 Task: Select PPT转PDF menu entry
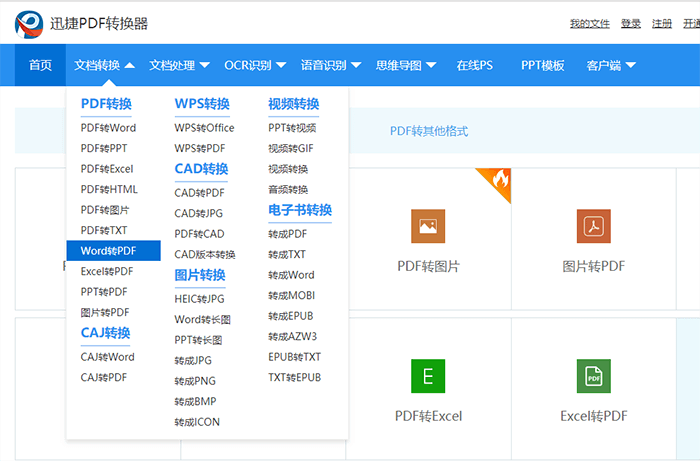click(104, 292)
